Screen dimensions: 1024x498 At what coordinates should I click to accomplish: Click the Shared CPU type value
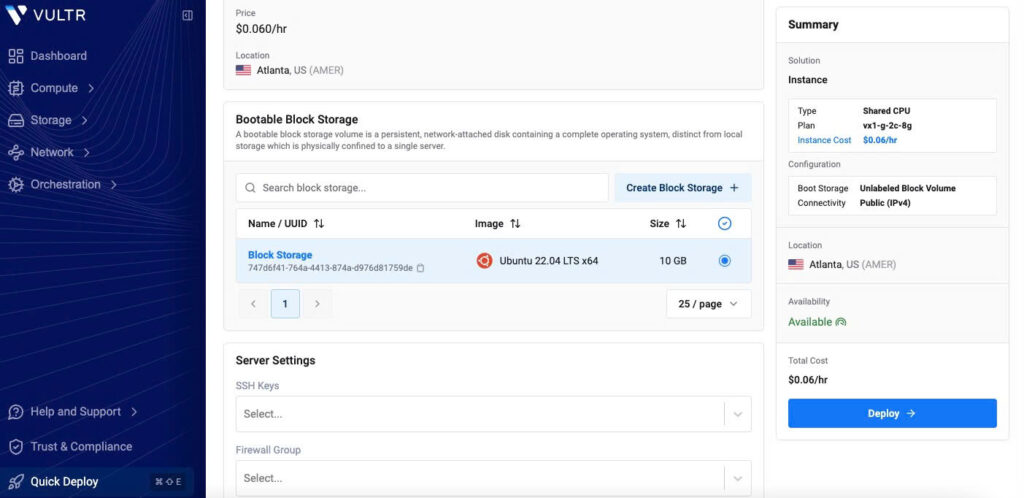coord(886,111)
